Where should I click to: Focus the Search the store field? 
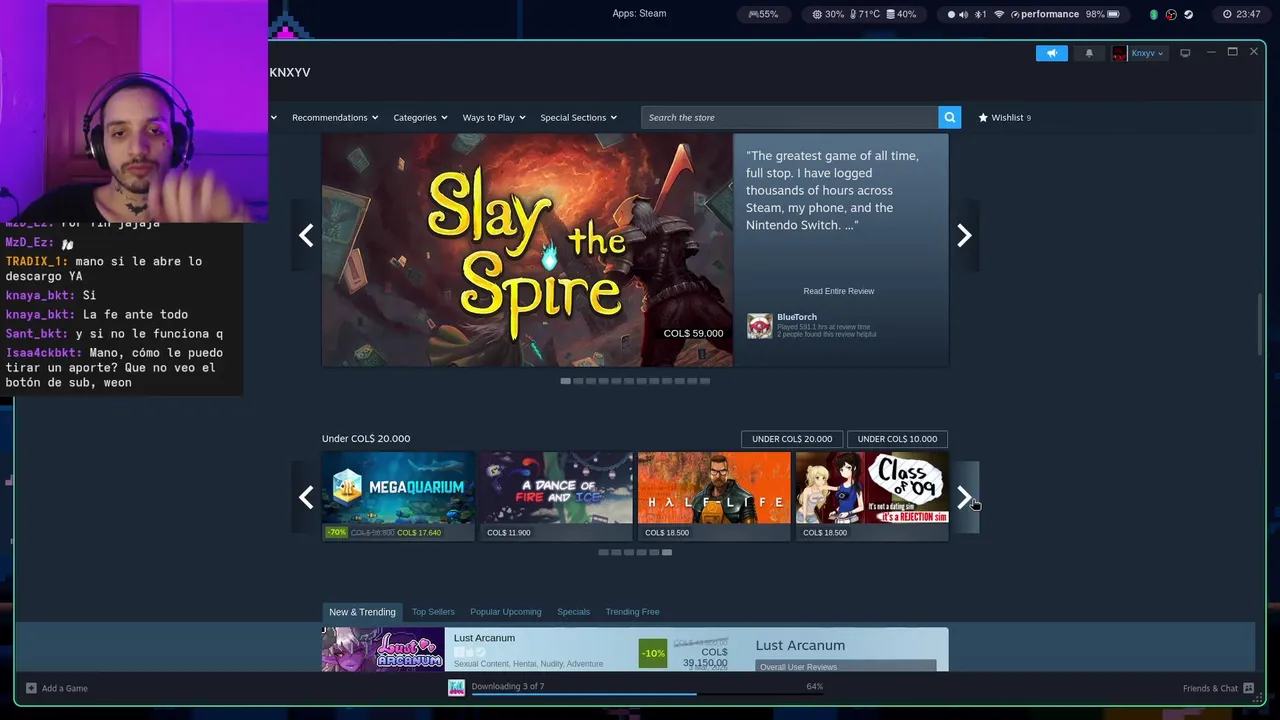click(x=790, y=117)
